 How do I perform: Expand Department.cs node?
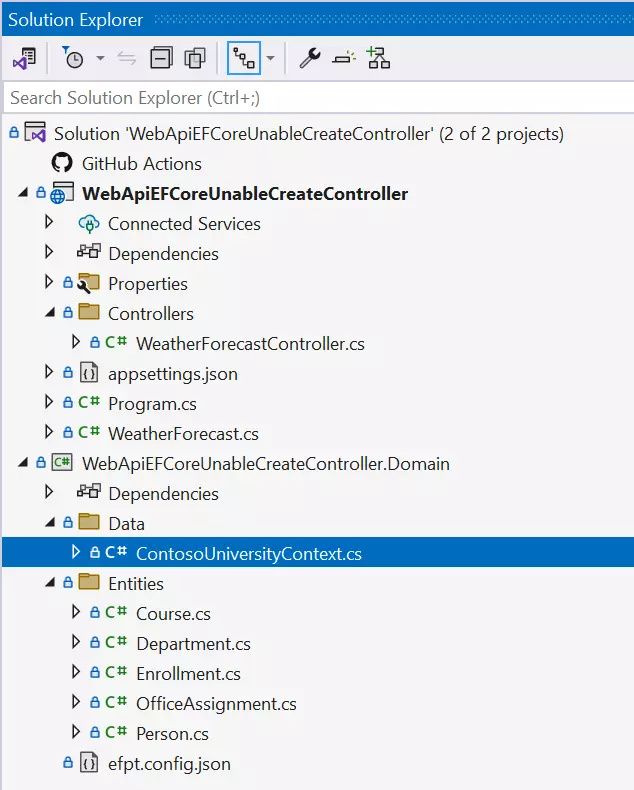click(76, 642)
